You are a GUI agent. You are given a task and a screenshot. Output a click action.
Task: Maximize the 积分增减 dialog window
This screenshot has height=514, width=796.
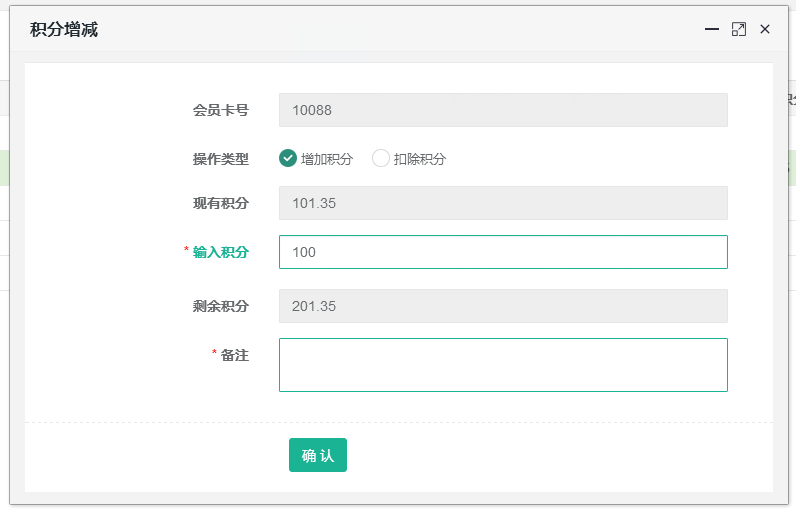tap(739, 29)
